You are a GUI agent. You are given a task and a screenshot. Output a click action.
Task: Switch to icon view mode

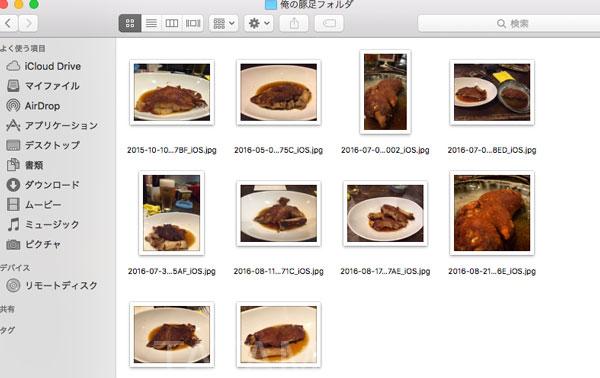130,23
